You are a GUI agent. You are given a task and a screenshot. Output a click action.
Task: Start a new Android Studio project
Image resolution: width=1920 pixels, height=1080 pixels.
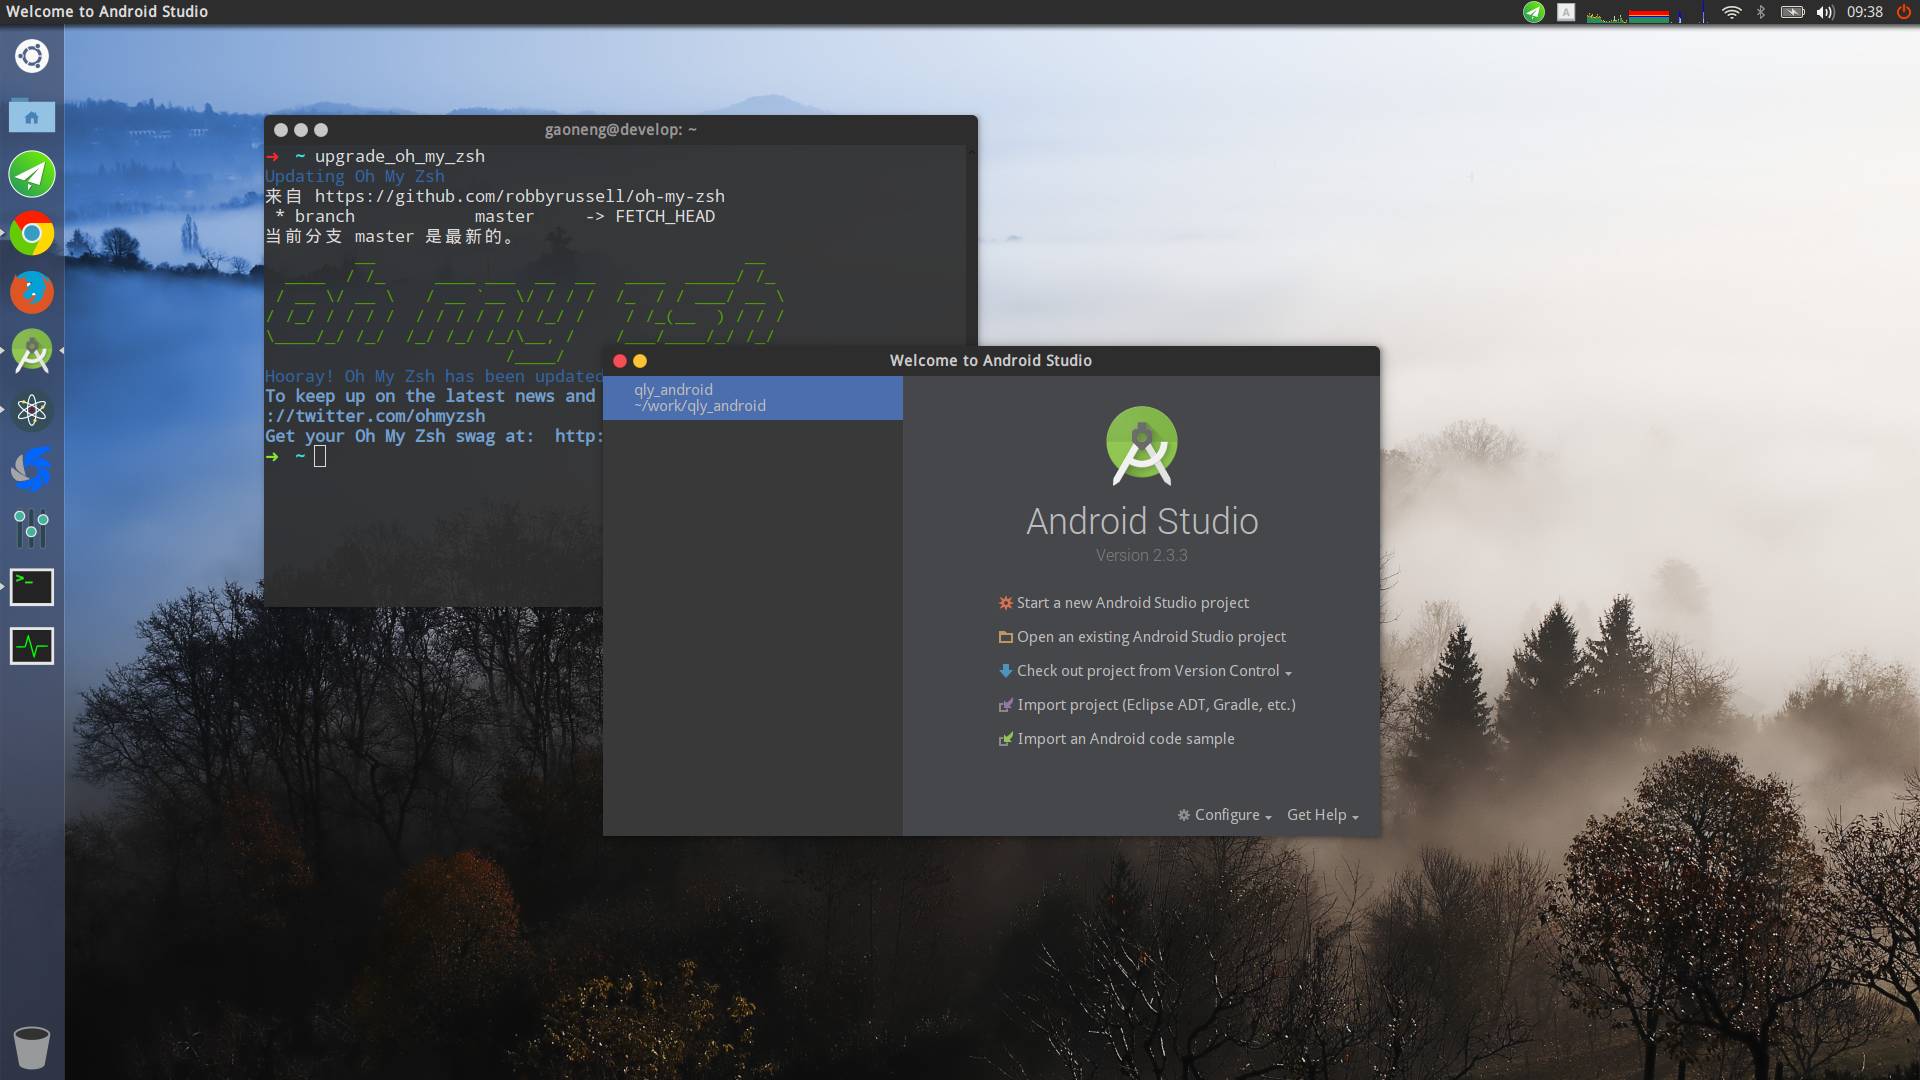[x=1131, y=603]
